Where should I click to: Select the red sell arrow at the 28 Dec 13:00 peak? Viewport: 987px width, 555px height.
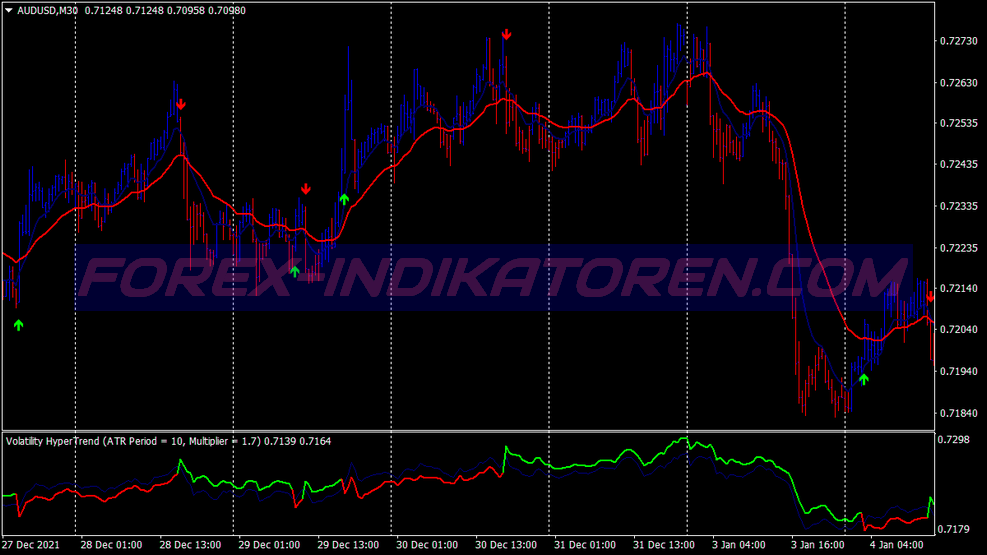click(x=180, y=104)
